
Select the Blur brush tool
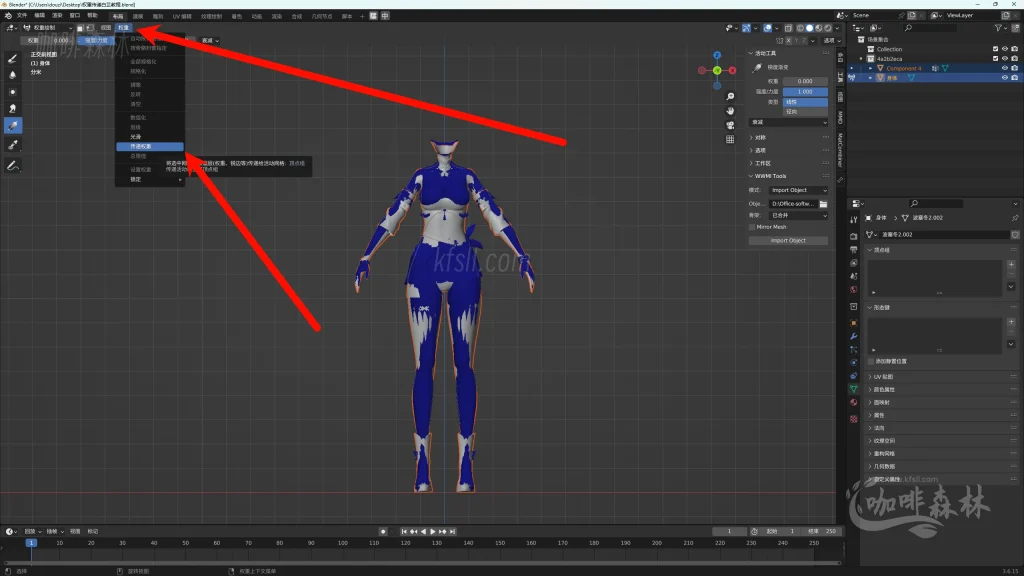(x=12, y=75)
